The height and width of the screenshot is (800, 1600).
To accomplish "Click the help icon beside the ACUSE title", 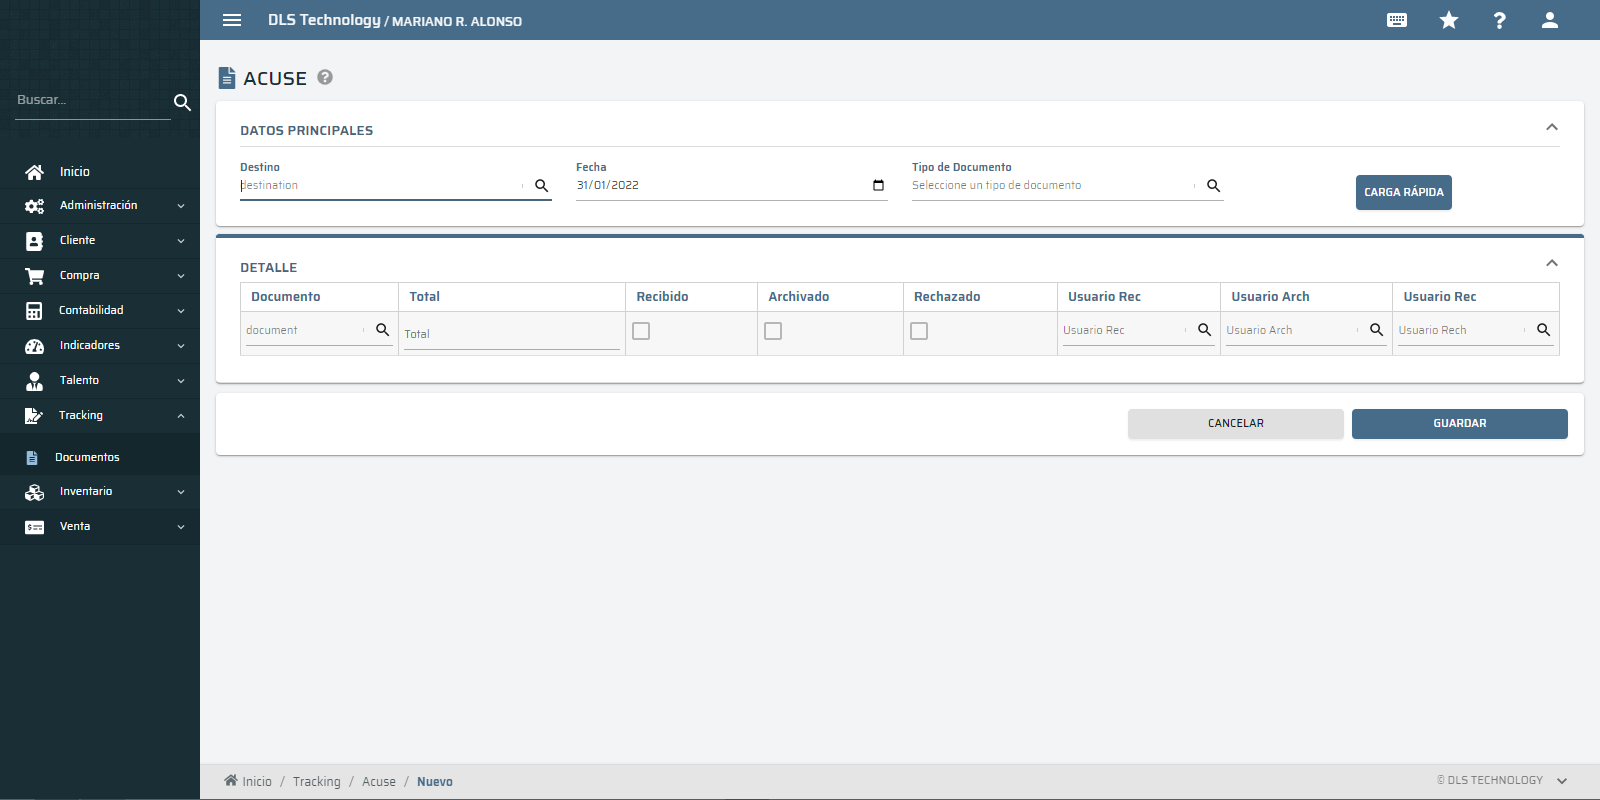I will pos(325,77).
